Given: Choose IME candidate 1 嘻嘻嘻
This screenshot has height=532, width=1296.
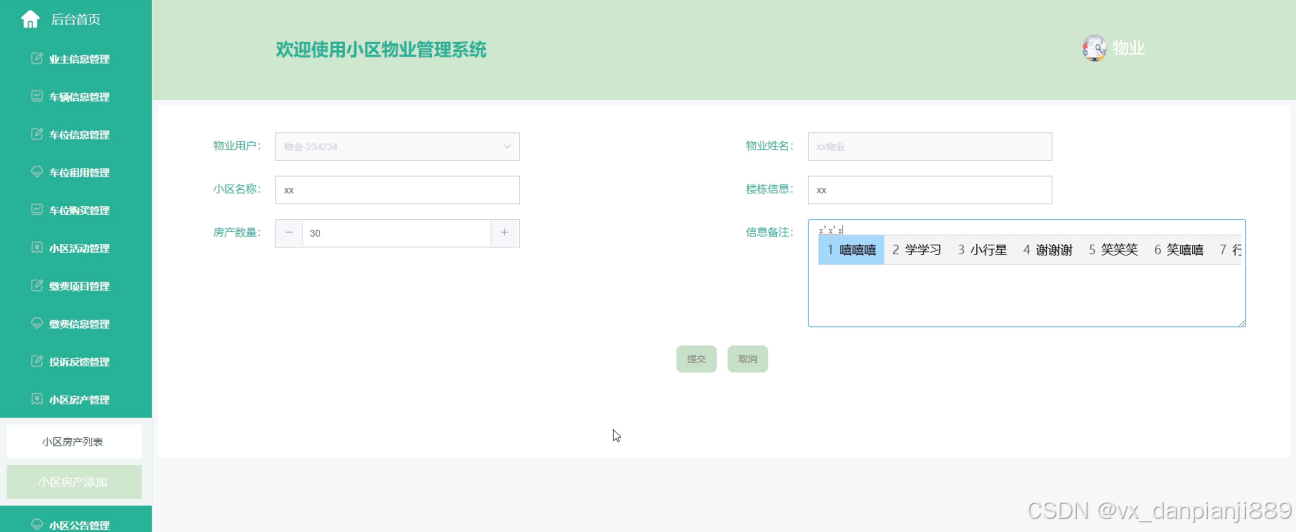Looking at the screenshot, I should tap(851, 250).
